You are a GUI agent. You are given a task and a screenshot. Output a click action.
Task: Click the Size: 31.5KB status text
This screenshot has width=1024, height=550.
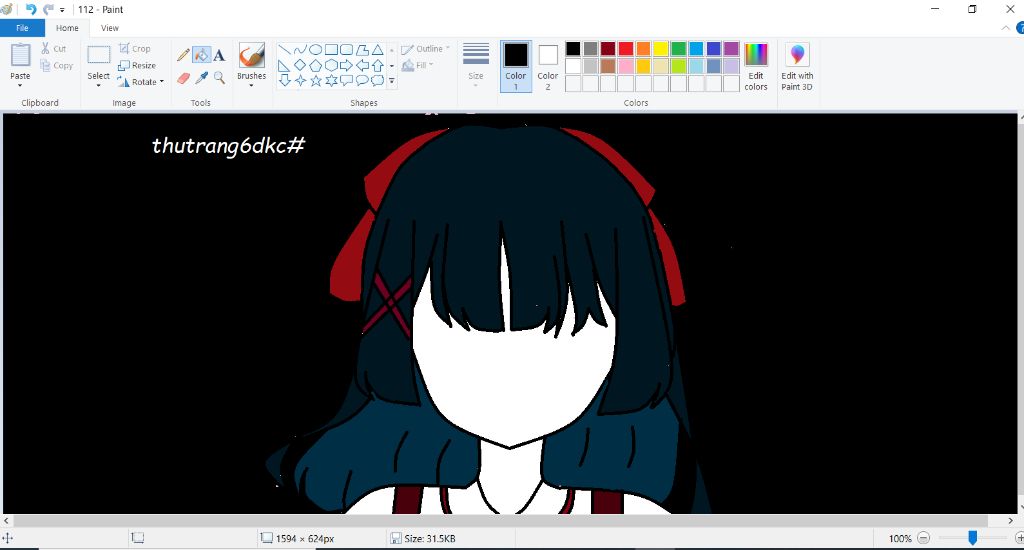[430, 539]
